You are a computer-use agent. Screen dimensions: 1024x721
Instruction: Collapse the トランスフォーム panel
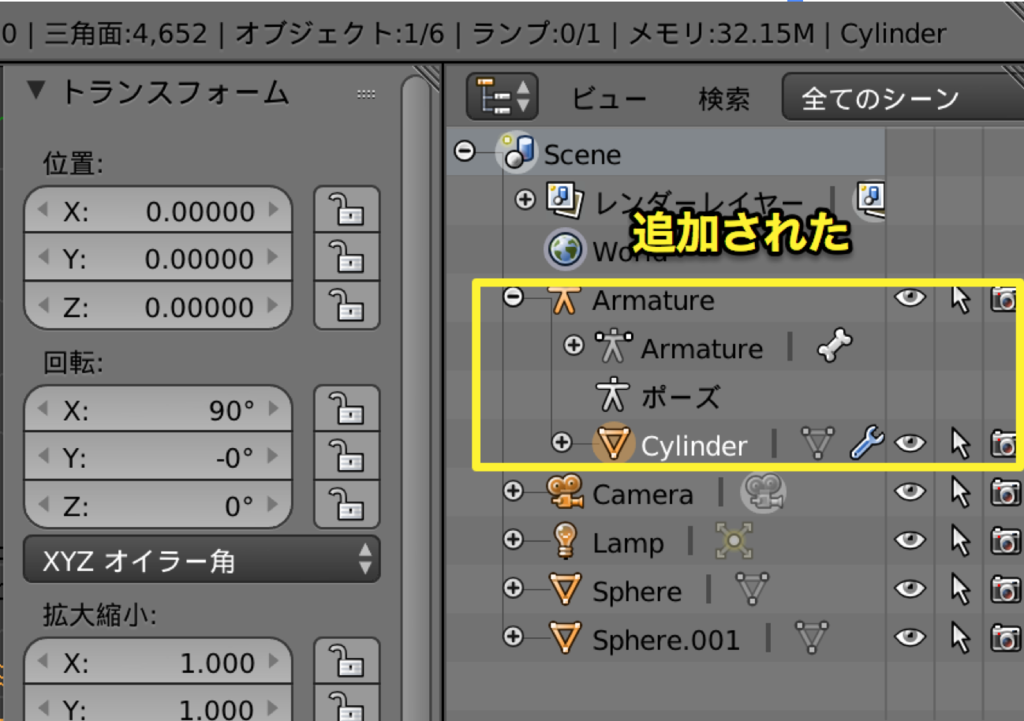click(x=37, y=91)
